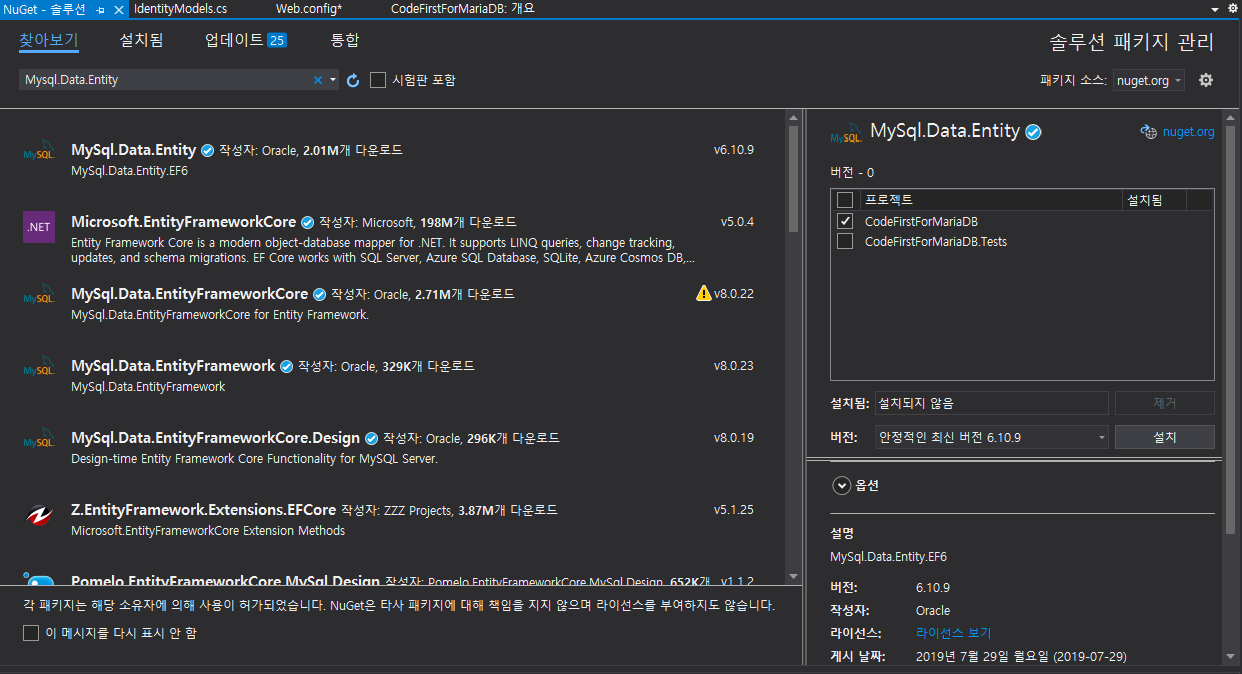Click the globe icon beside nuget.org link
This screenshot has width=1242, height=674.
tap(1148, 132)
